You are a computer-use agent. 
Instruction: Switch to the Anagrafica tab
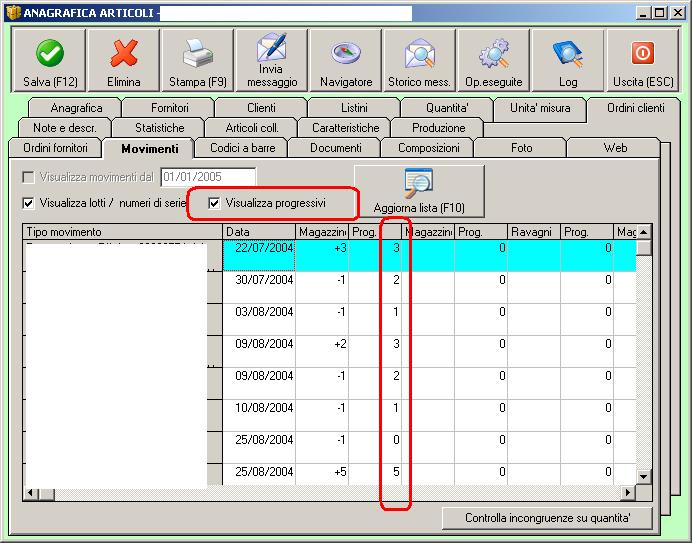click(76, 108)
